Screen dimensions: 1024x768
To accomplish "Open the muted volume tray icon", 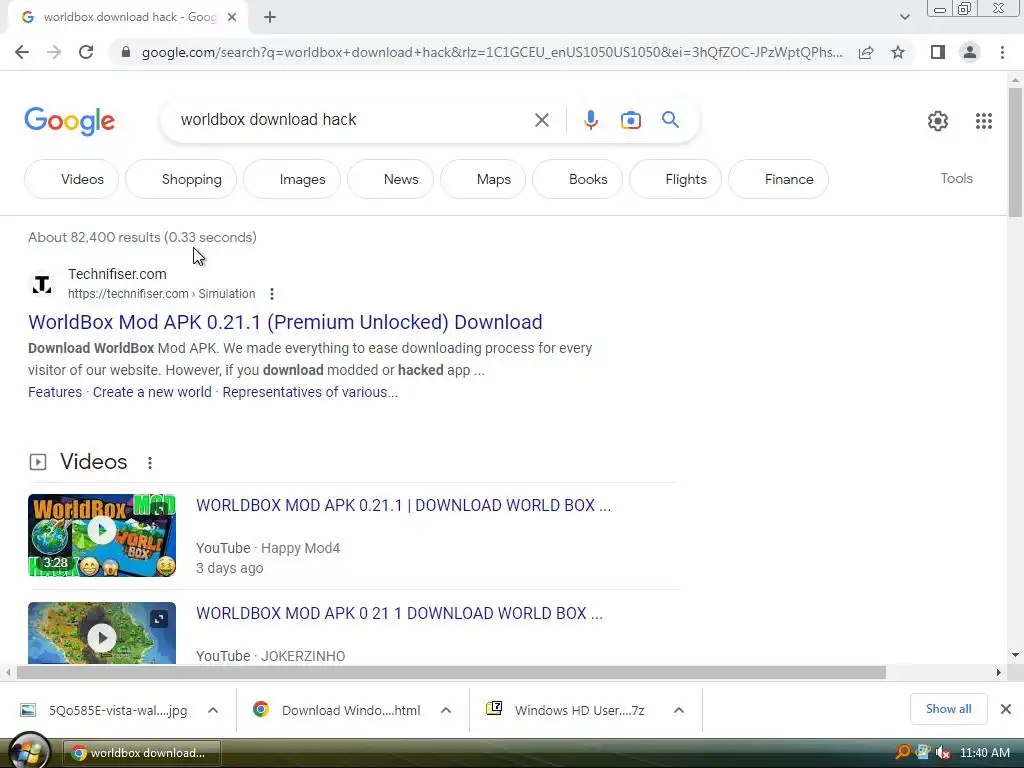I will pyautogui.click(x=942, y=753).
